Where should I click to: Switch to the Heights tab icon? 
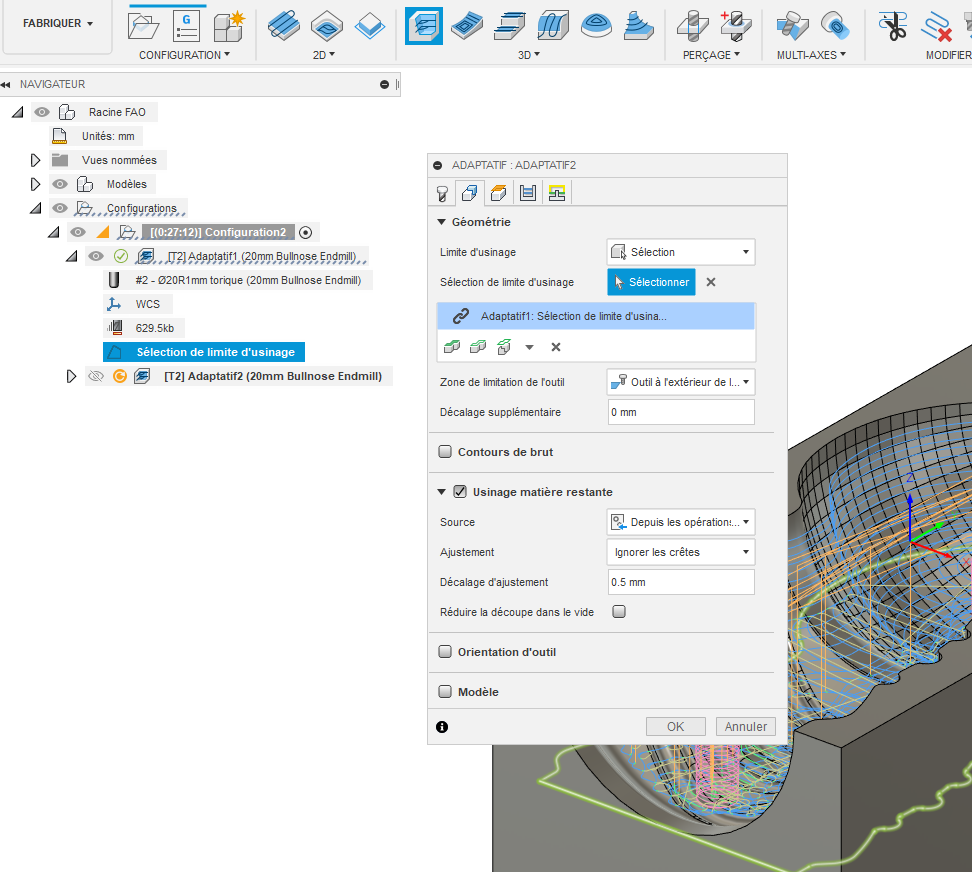[499, 193]
